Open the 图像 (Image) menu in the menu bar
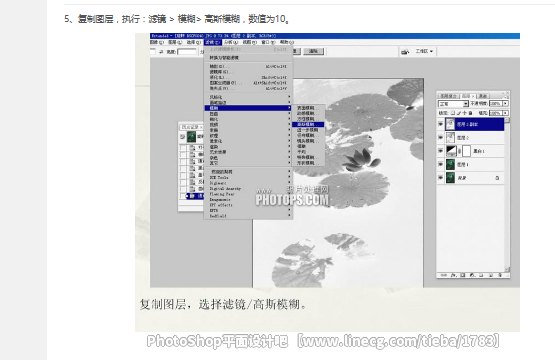 click(x=156, y=42)
